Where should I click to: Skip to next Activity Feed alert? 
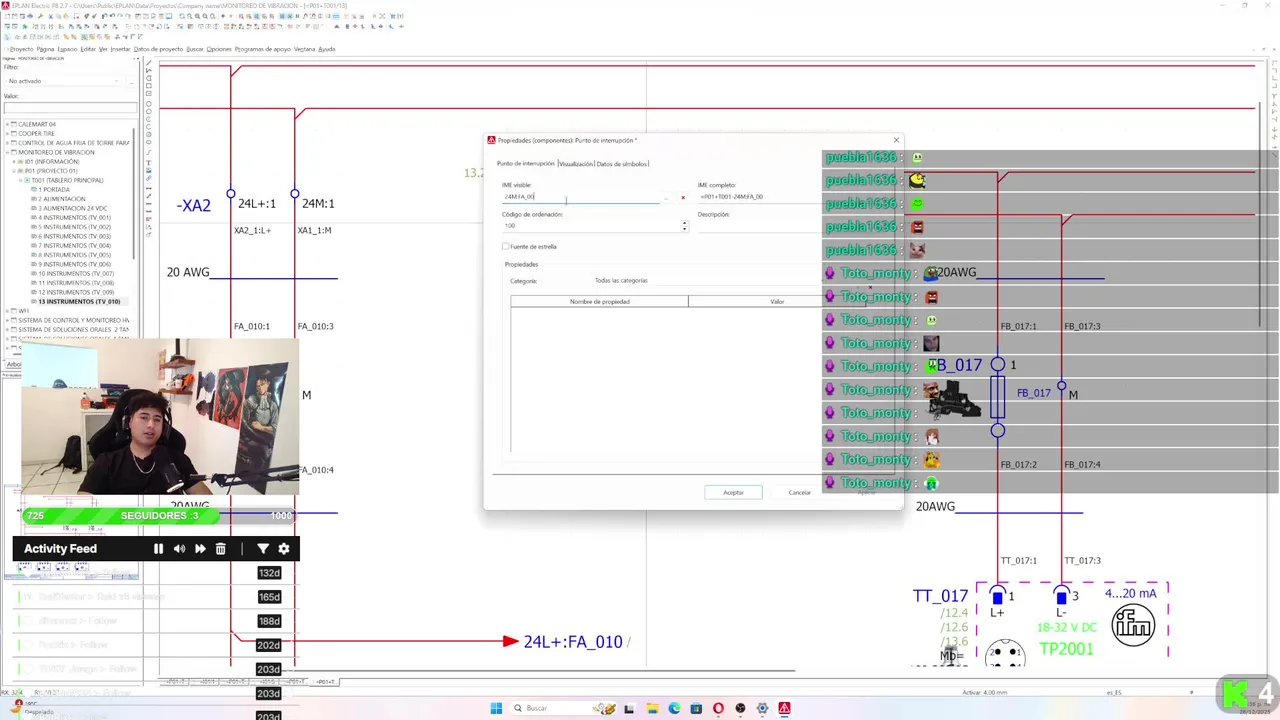click(200, 548)
